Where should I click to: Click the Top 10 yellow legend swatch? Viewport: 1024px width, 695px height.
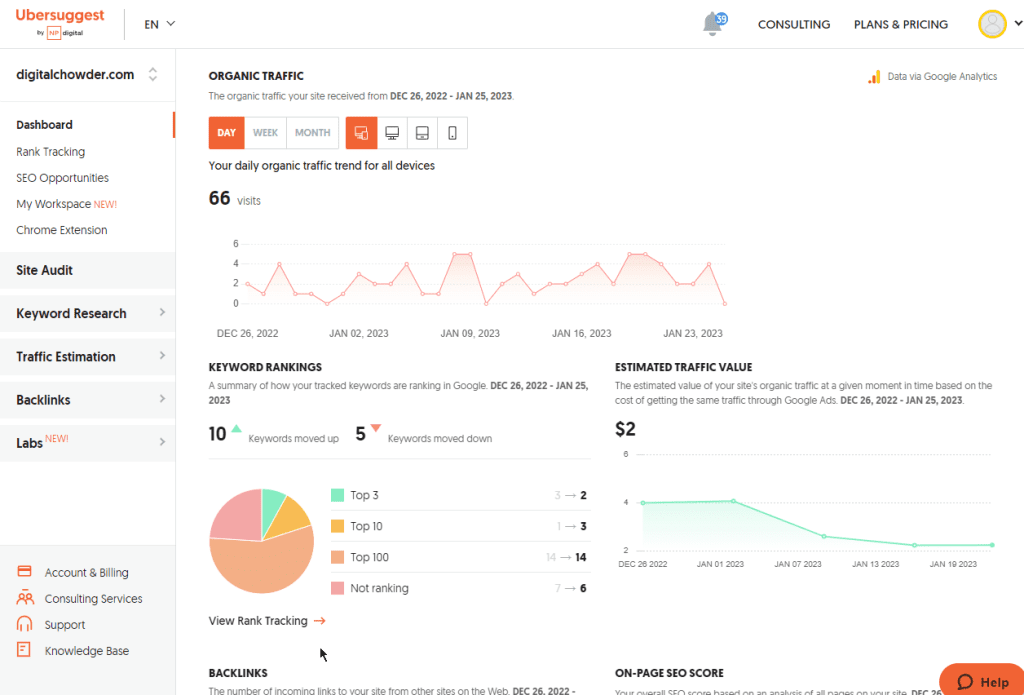click(x=338, y=526)
